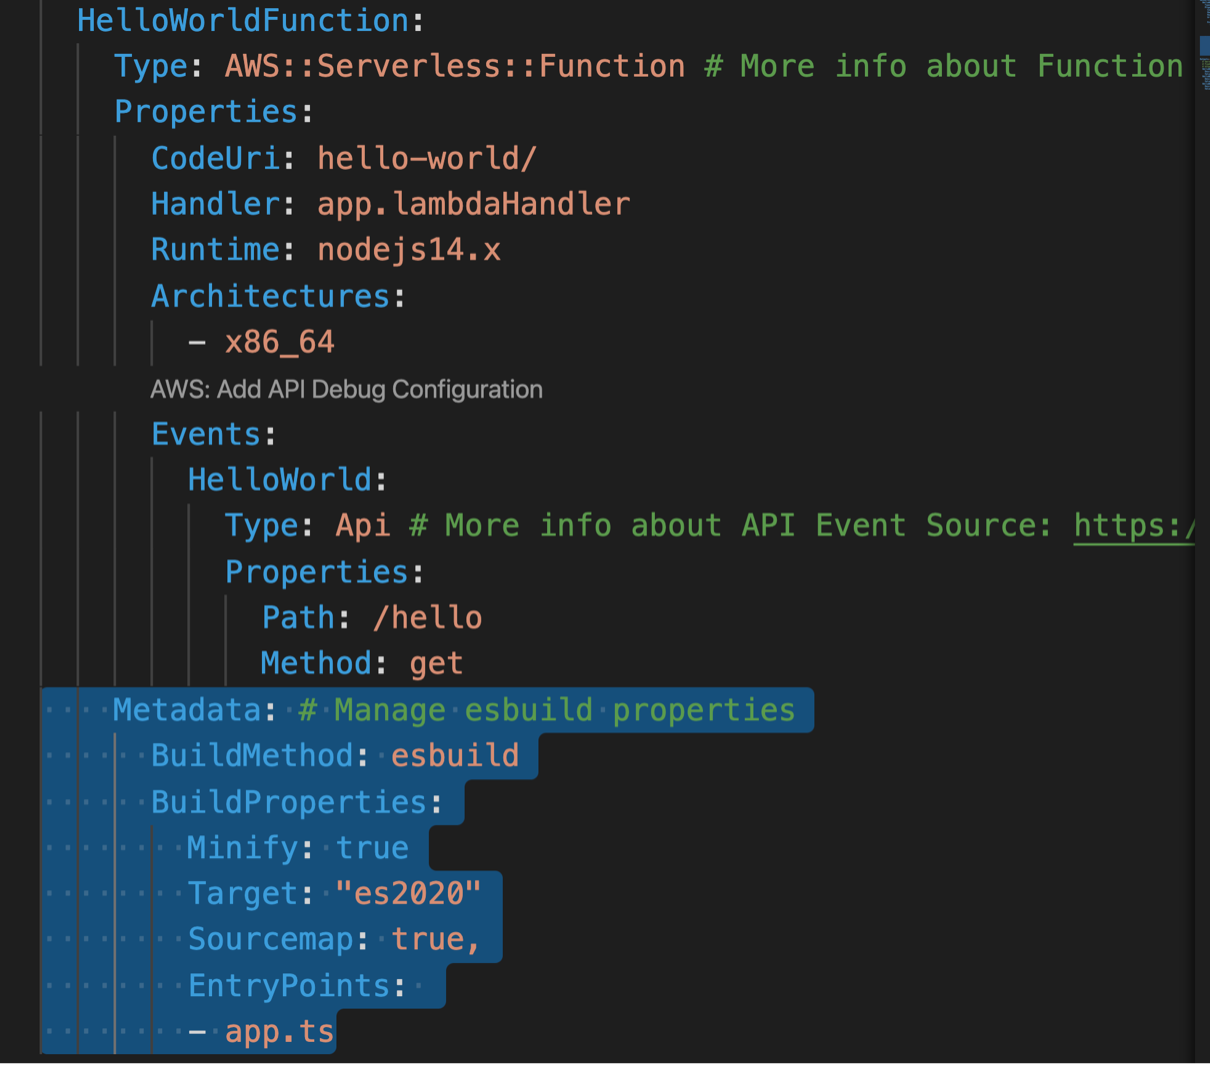Click the AWS: Add API Debug Configuration CodeLens
The width and height of the screenshot is (1210, 1066).
point(347,389)
